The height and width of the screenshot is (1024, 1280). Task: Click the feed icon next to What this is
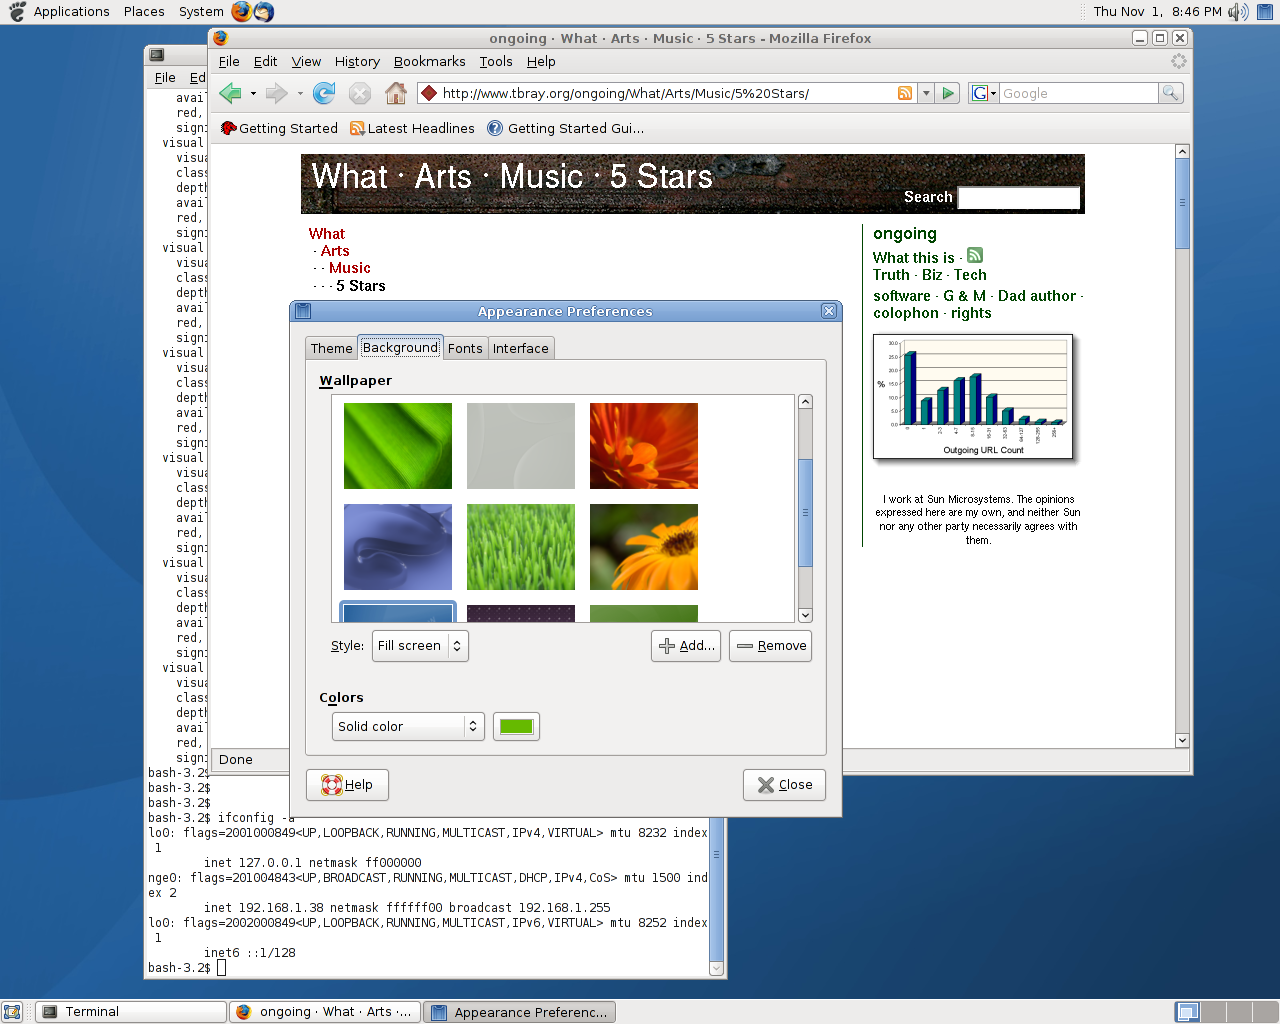click(x=975, y=256)
